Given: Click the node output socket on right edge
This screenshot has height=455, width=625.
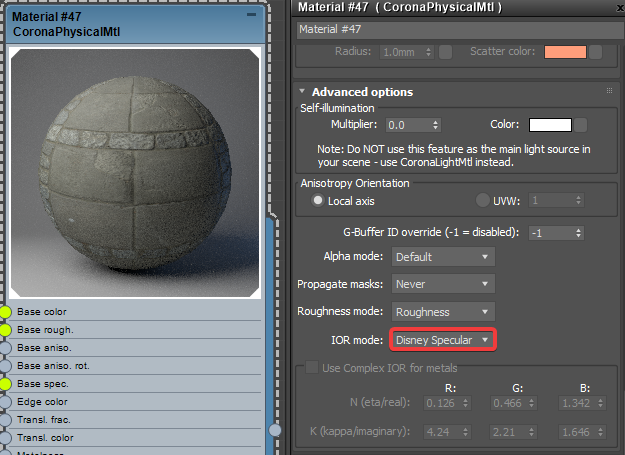Looking at the screenshot, I should coord(275,430).
